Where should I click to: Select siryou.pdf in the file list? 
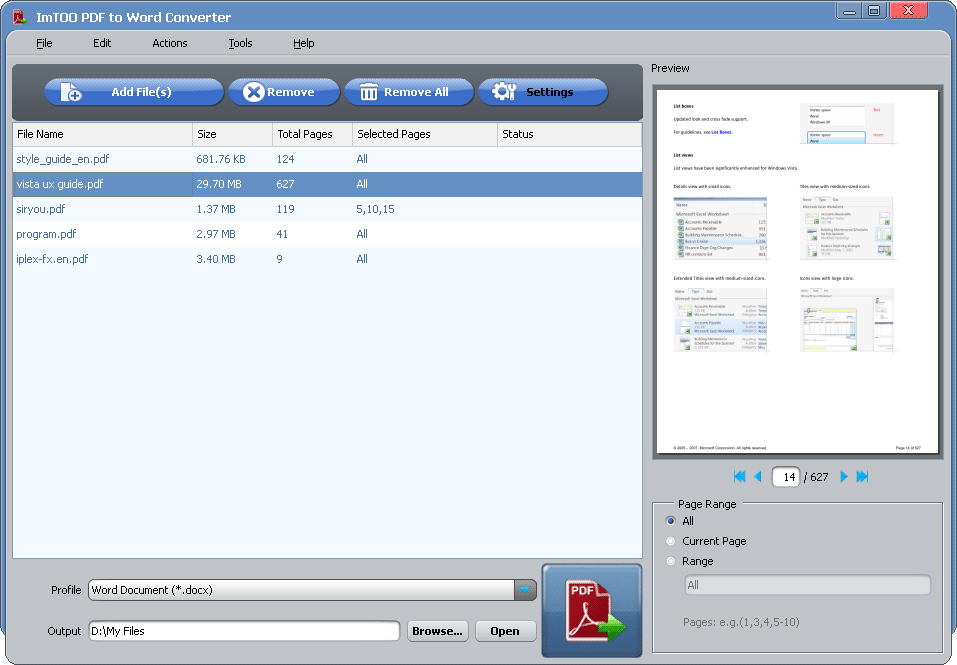click(x=41, y=209)
